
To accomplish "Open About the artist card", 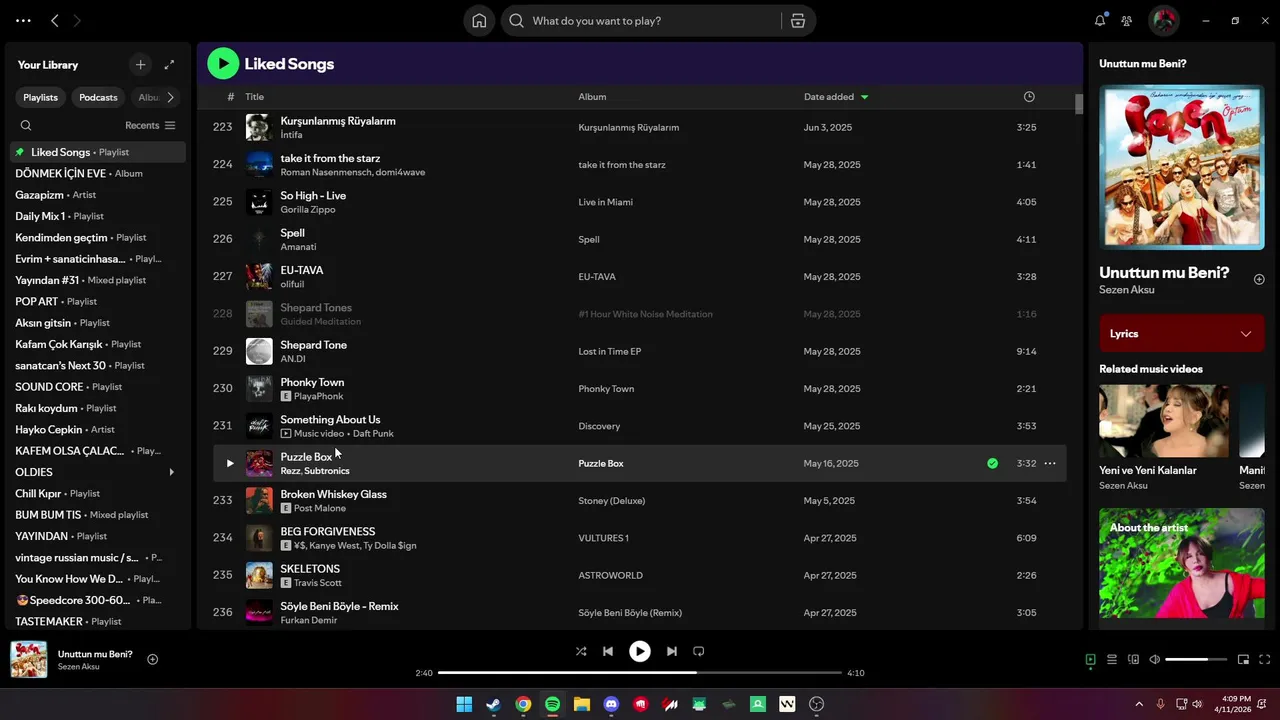I will point(1181,563).
